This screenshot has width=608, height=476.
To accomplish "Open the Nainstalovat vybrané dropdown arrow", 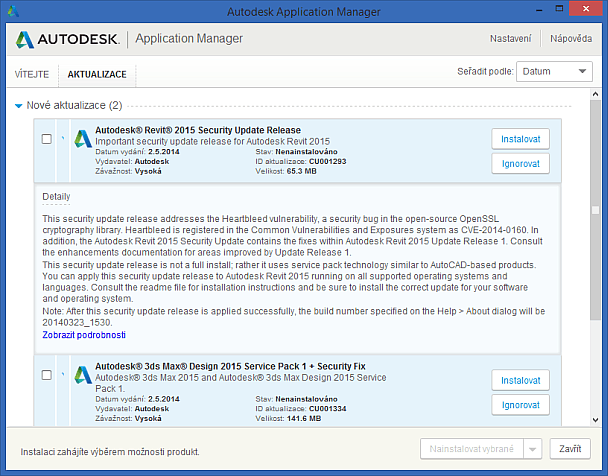I will coord(532,449).
